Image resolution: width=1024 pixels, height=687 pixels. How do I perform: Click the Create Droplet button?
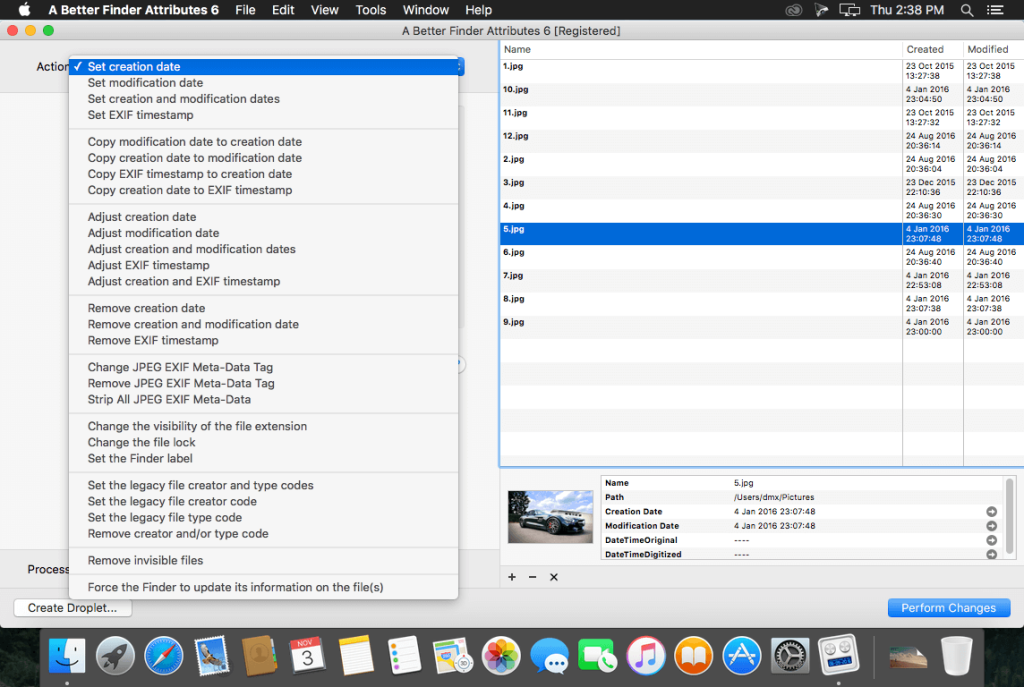[x=71, y=607]
